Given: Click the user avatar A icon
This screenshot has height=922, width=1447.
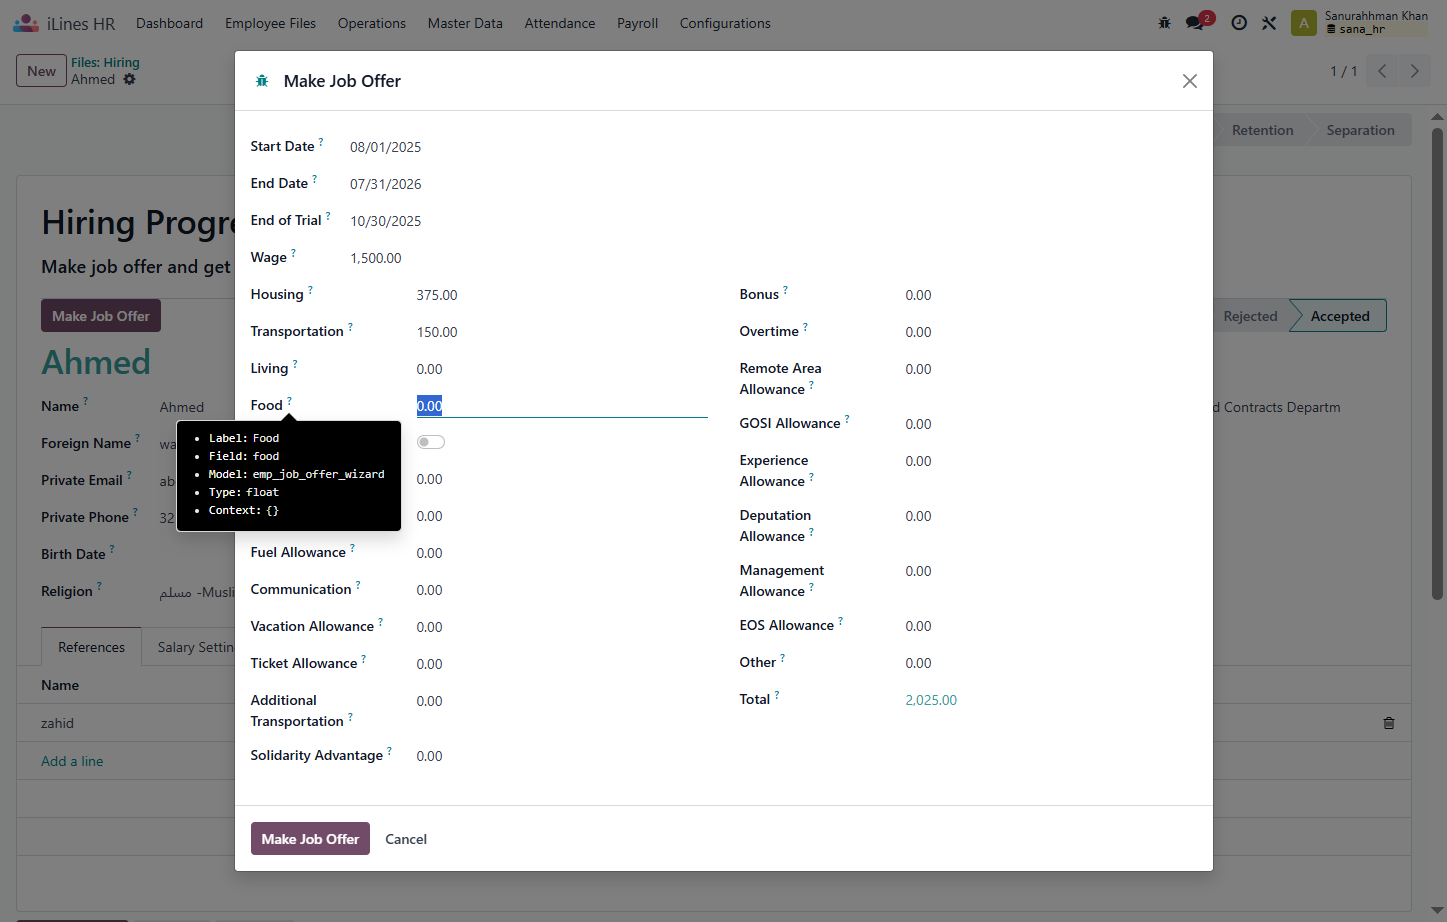Looking at the screenshot, I should [x=1304, y=23].
